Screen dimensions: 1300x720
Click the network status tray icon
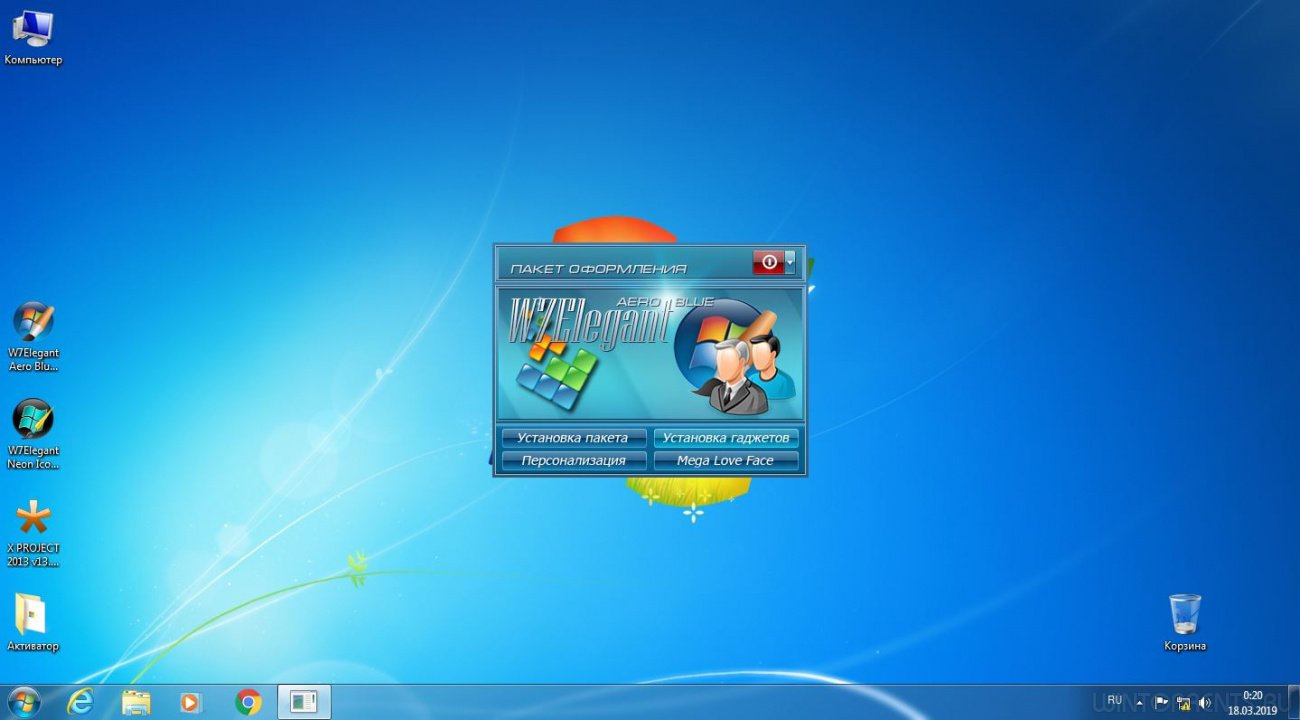coord(1183,702)
